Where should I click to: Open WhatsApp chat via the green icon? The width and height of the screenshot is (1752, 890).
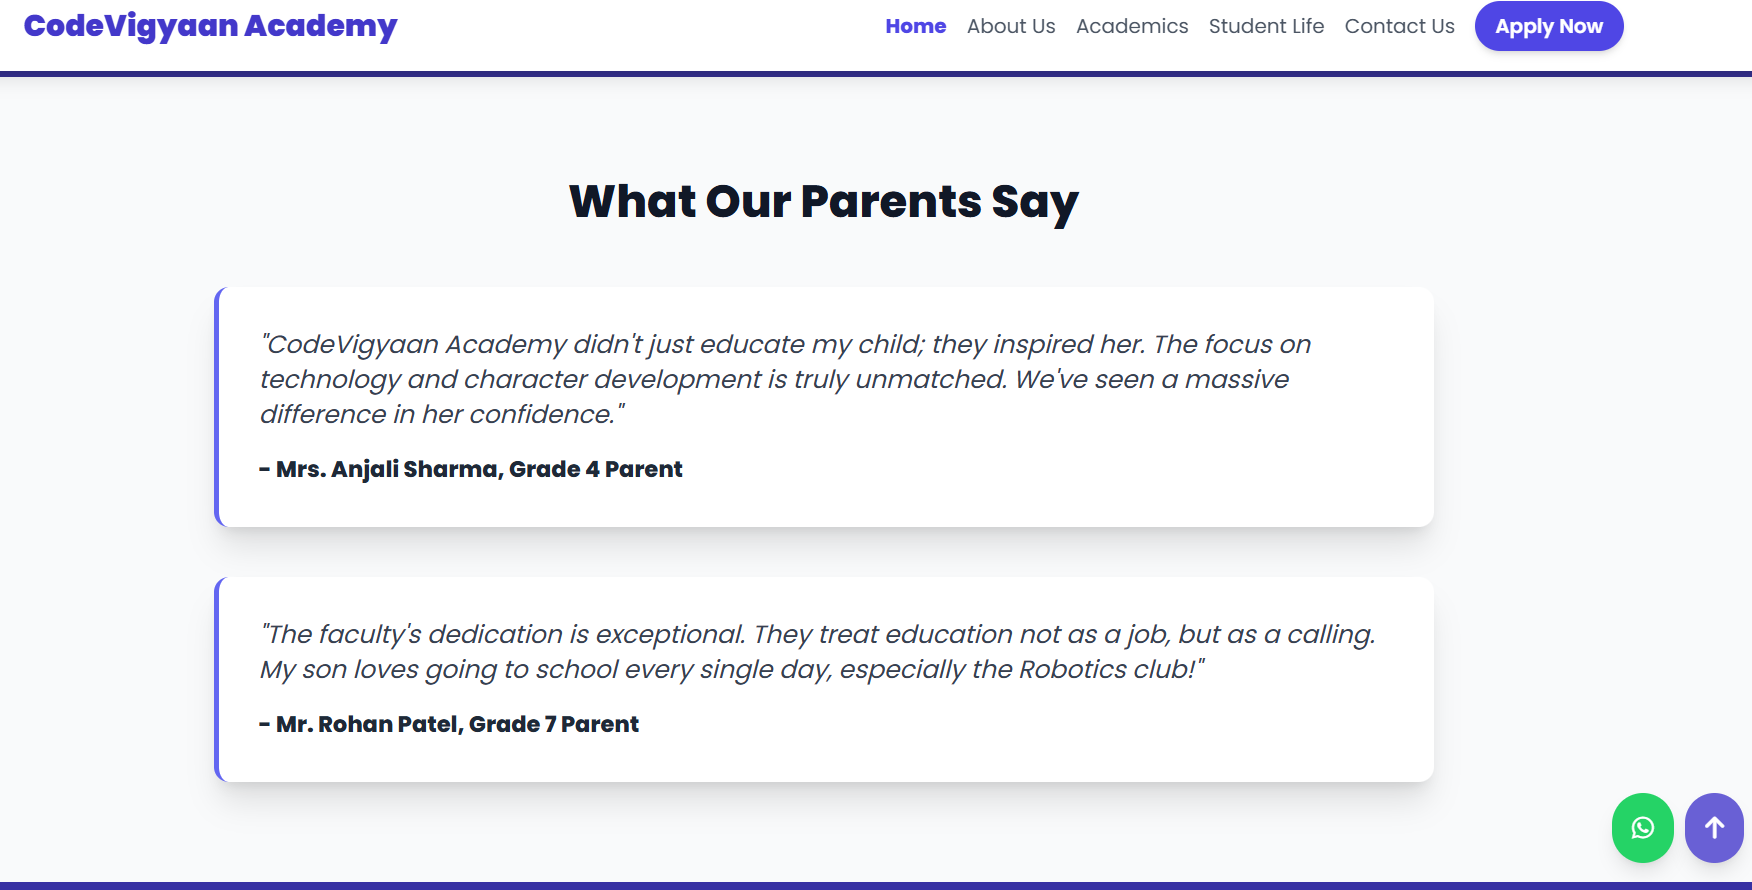[1641, 828]
